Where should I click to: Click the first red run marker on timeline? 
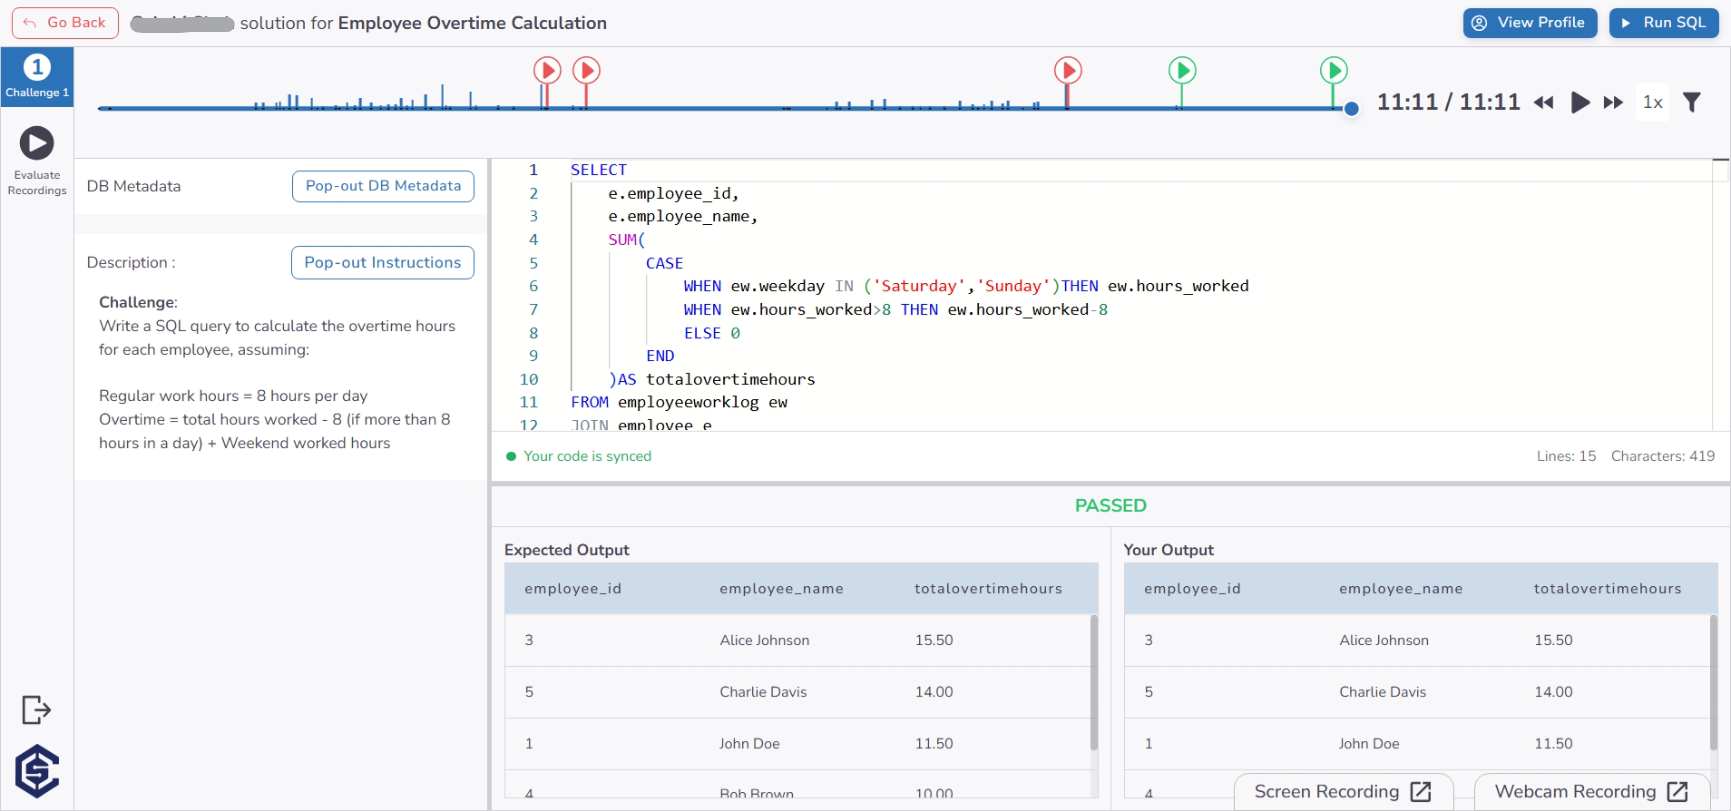pyautogui.click(x=547, y=71)
